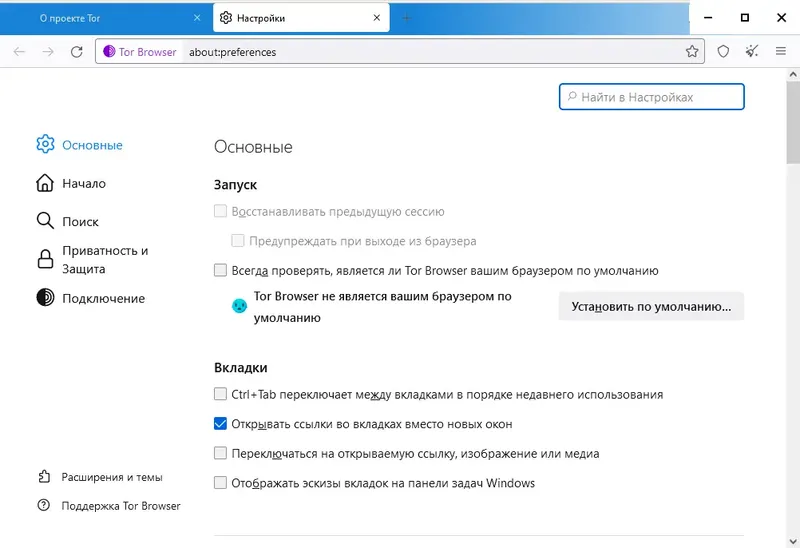The width and height of the screenshot is (800, 548).
Task: Go to Приватность и Защита section
Action: 93,260
